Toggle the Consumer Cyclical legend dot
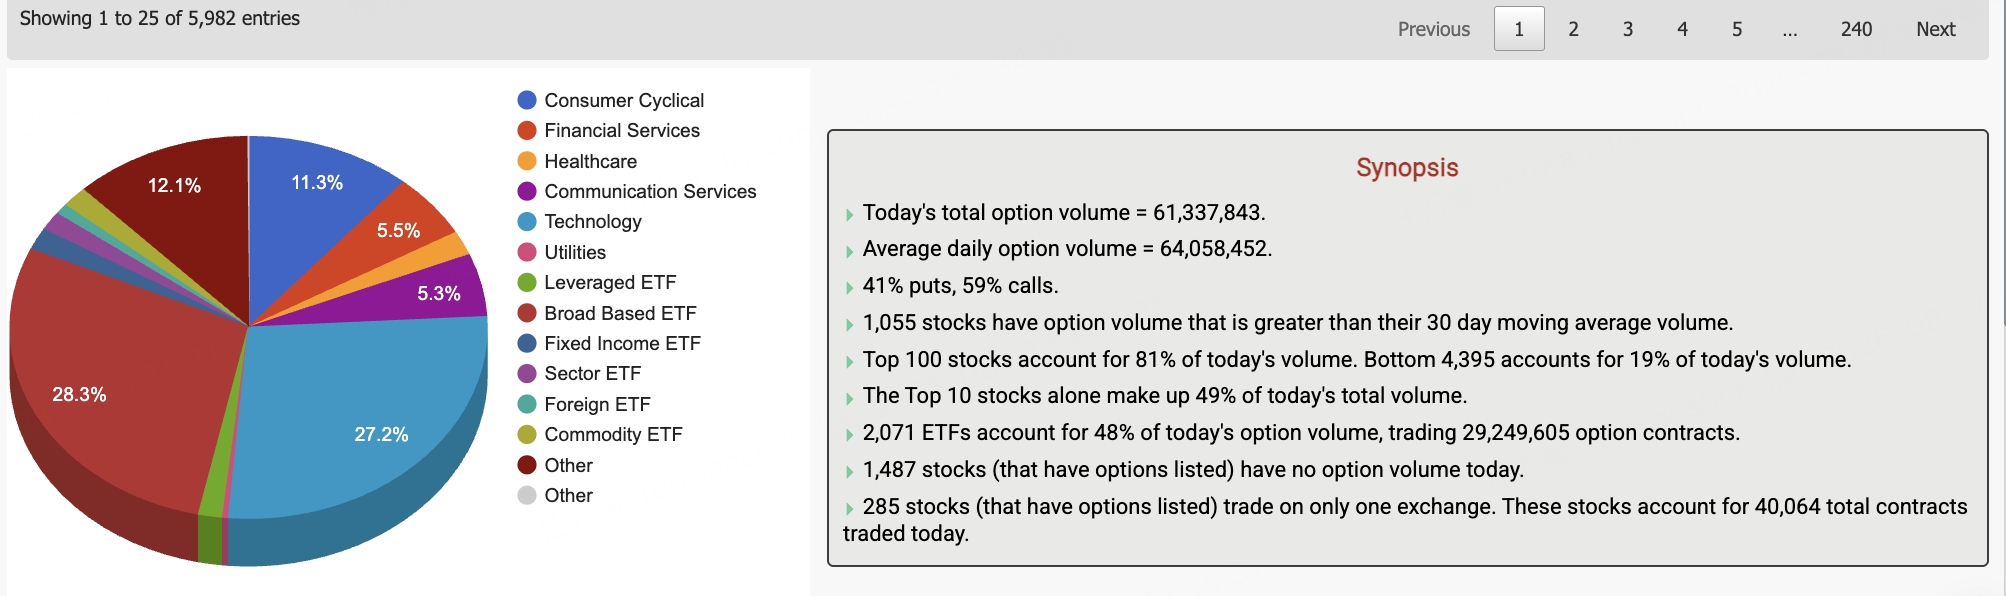The width and height of the screenshot is (2006, 596). 527,100
